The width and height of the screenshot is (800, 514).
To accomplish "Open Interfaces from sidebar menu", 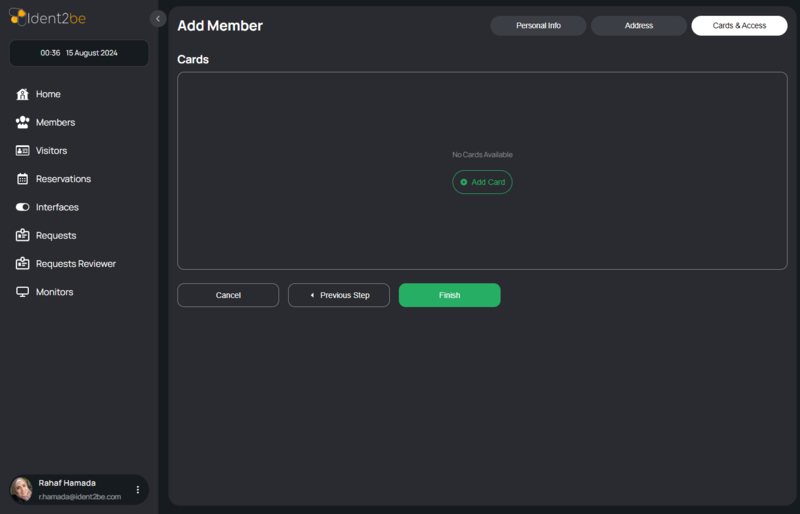I will pos(57,207).
